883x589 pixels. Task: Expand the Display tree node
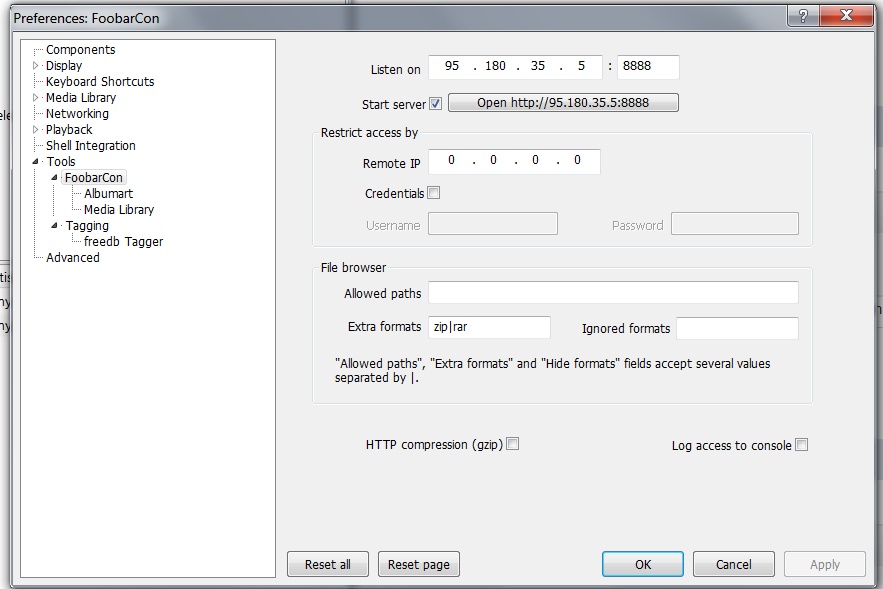(35, 65)
